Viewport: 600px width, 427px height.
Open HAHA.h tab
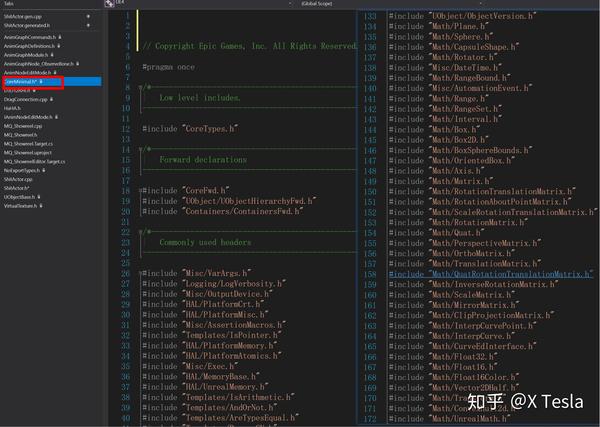click(x=12, y=108)
